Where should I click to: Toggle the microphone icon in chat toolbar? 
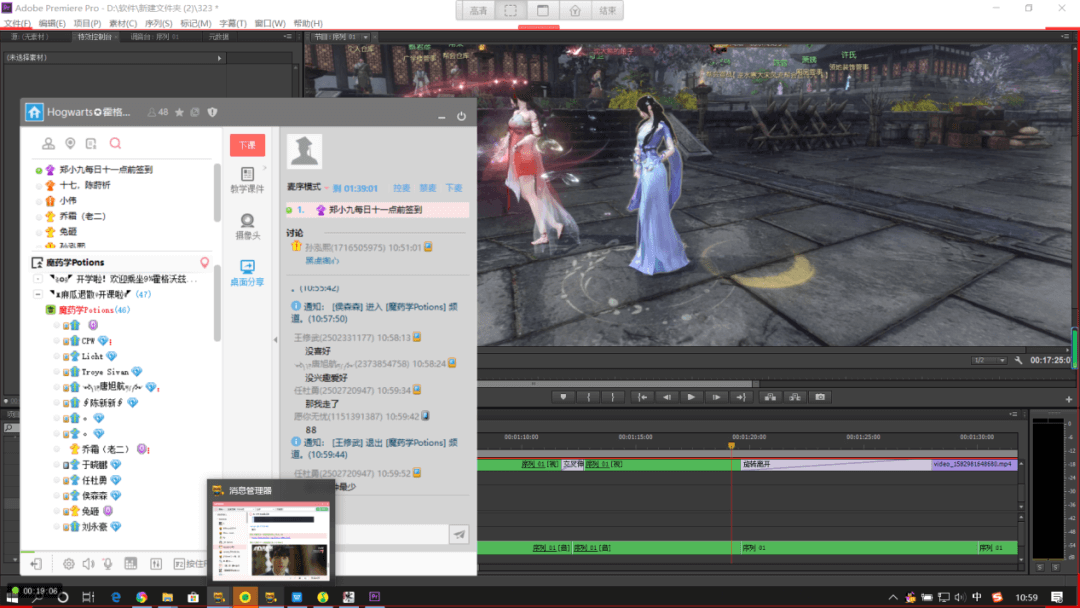tap(108, 564)
